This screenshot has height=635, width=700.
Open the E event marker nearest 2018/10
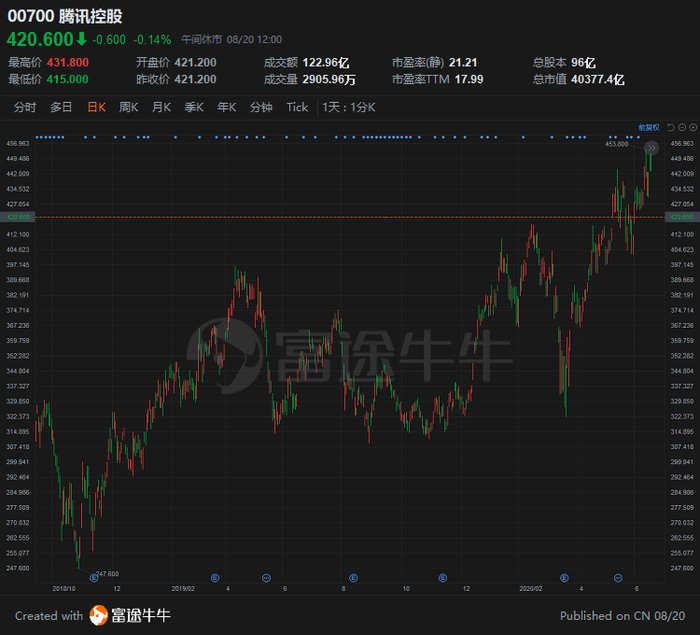(x=94, y=578)
